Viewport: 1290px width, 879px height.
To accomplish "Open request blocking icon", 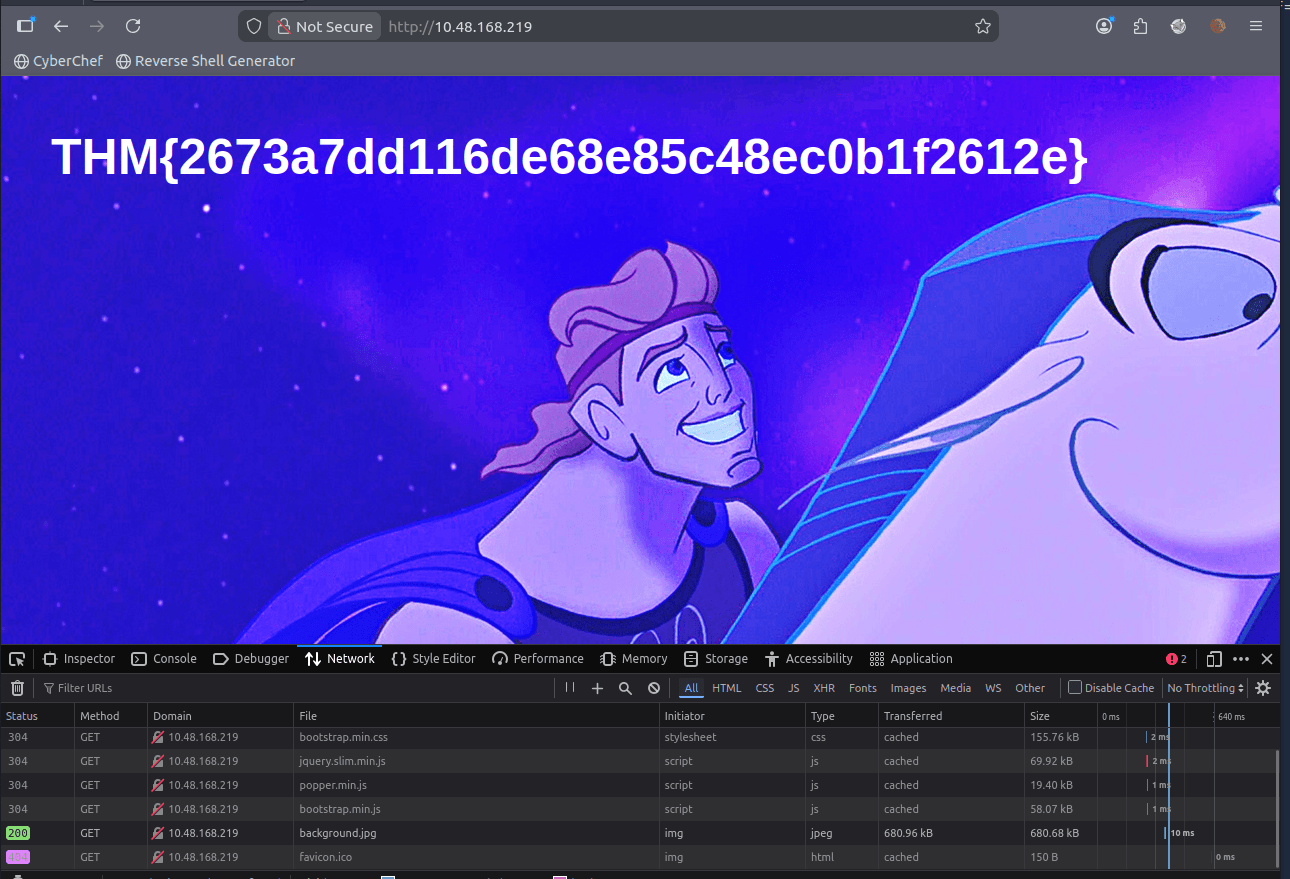I will [x=654, y=688].
